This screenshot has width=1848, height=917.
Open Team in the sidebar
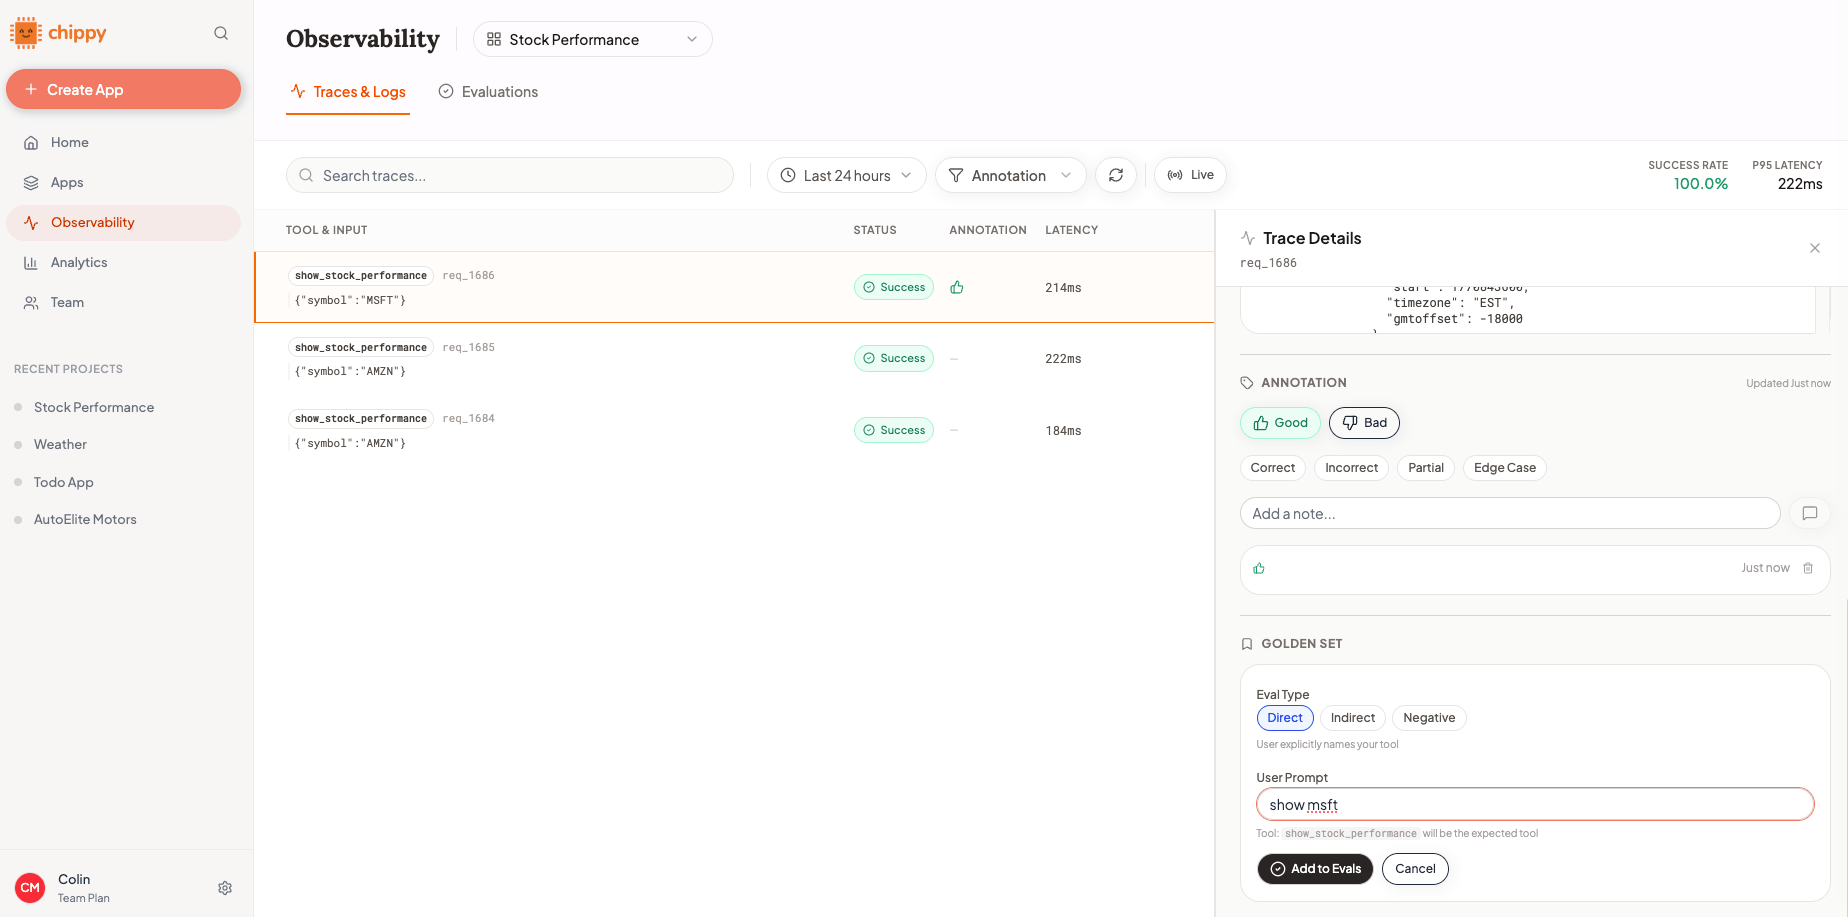pos(124,303)
